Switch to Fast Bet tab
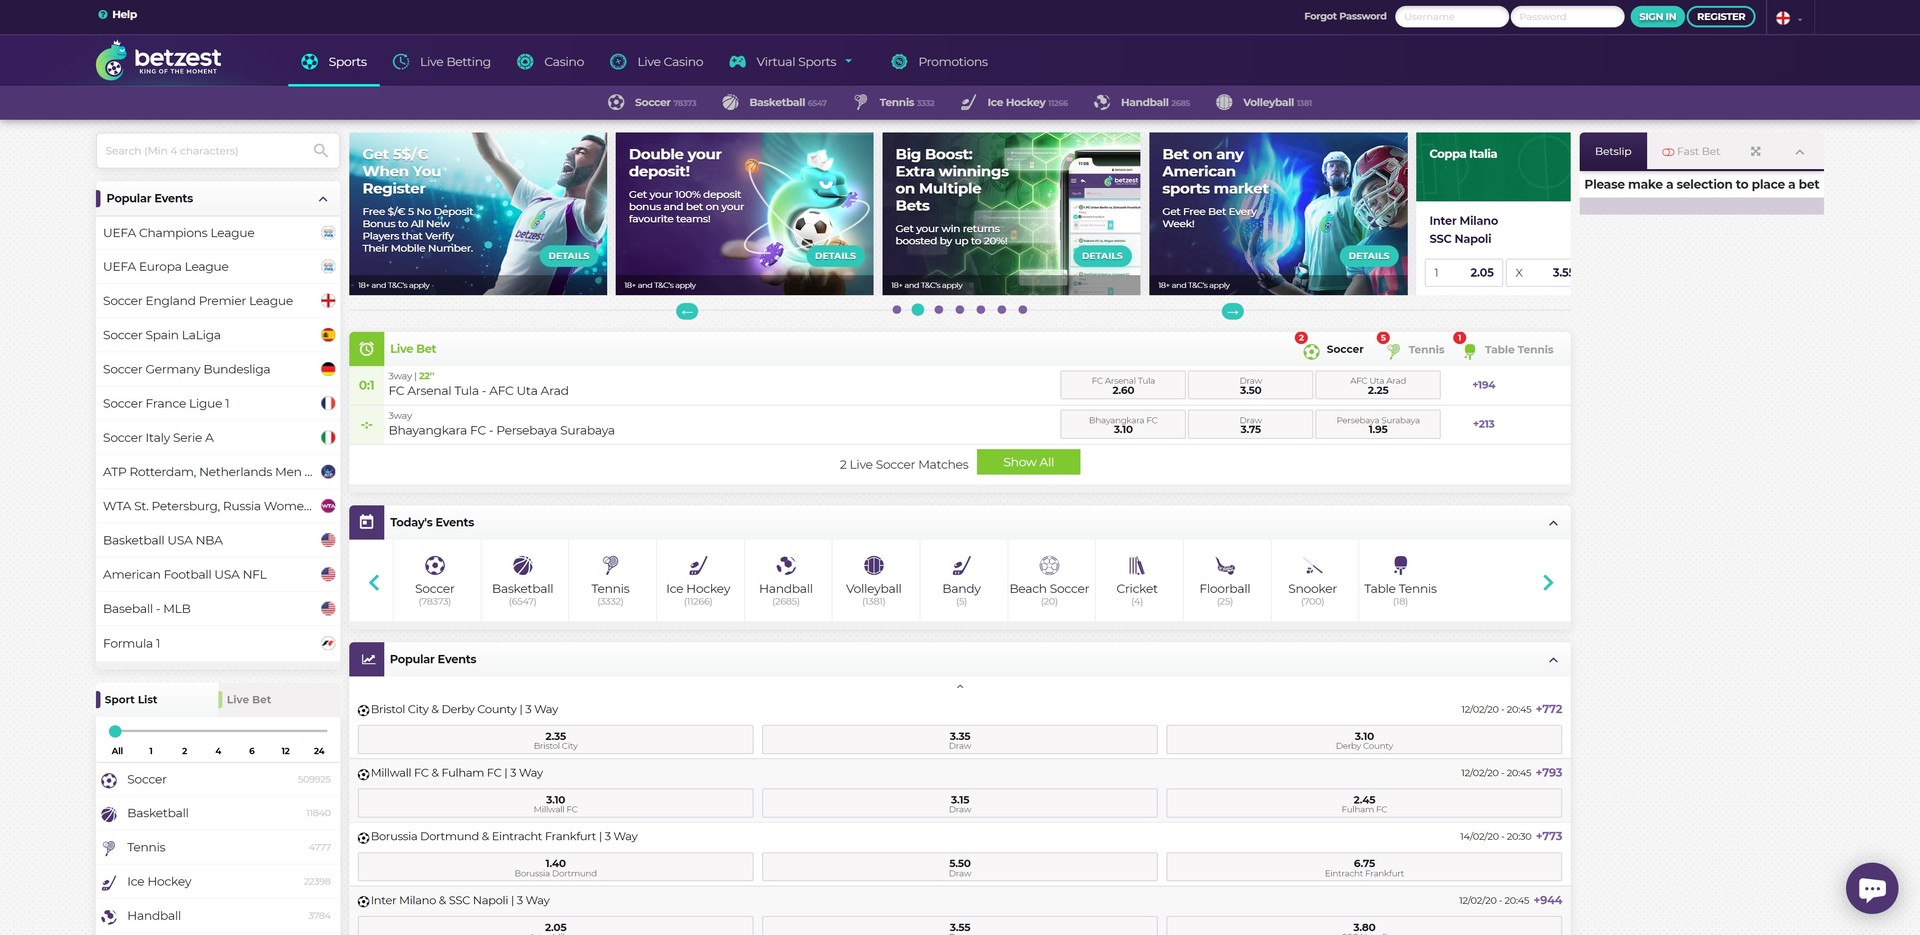Viewport: 1920px width, 935px height. tap(1691, 152)
